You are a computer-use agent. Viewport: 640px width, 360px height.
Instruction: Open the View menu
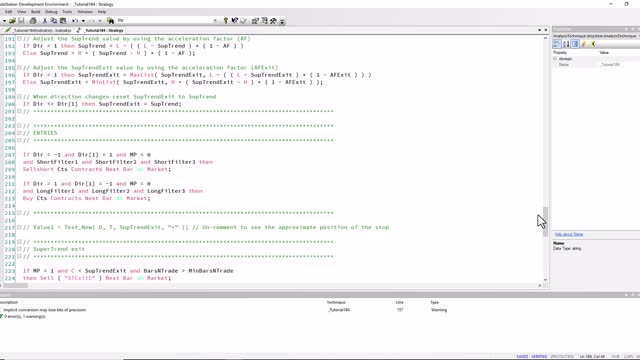tap(21, 12)
